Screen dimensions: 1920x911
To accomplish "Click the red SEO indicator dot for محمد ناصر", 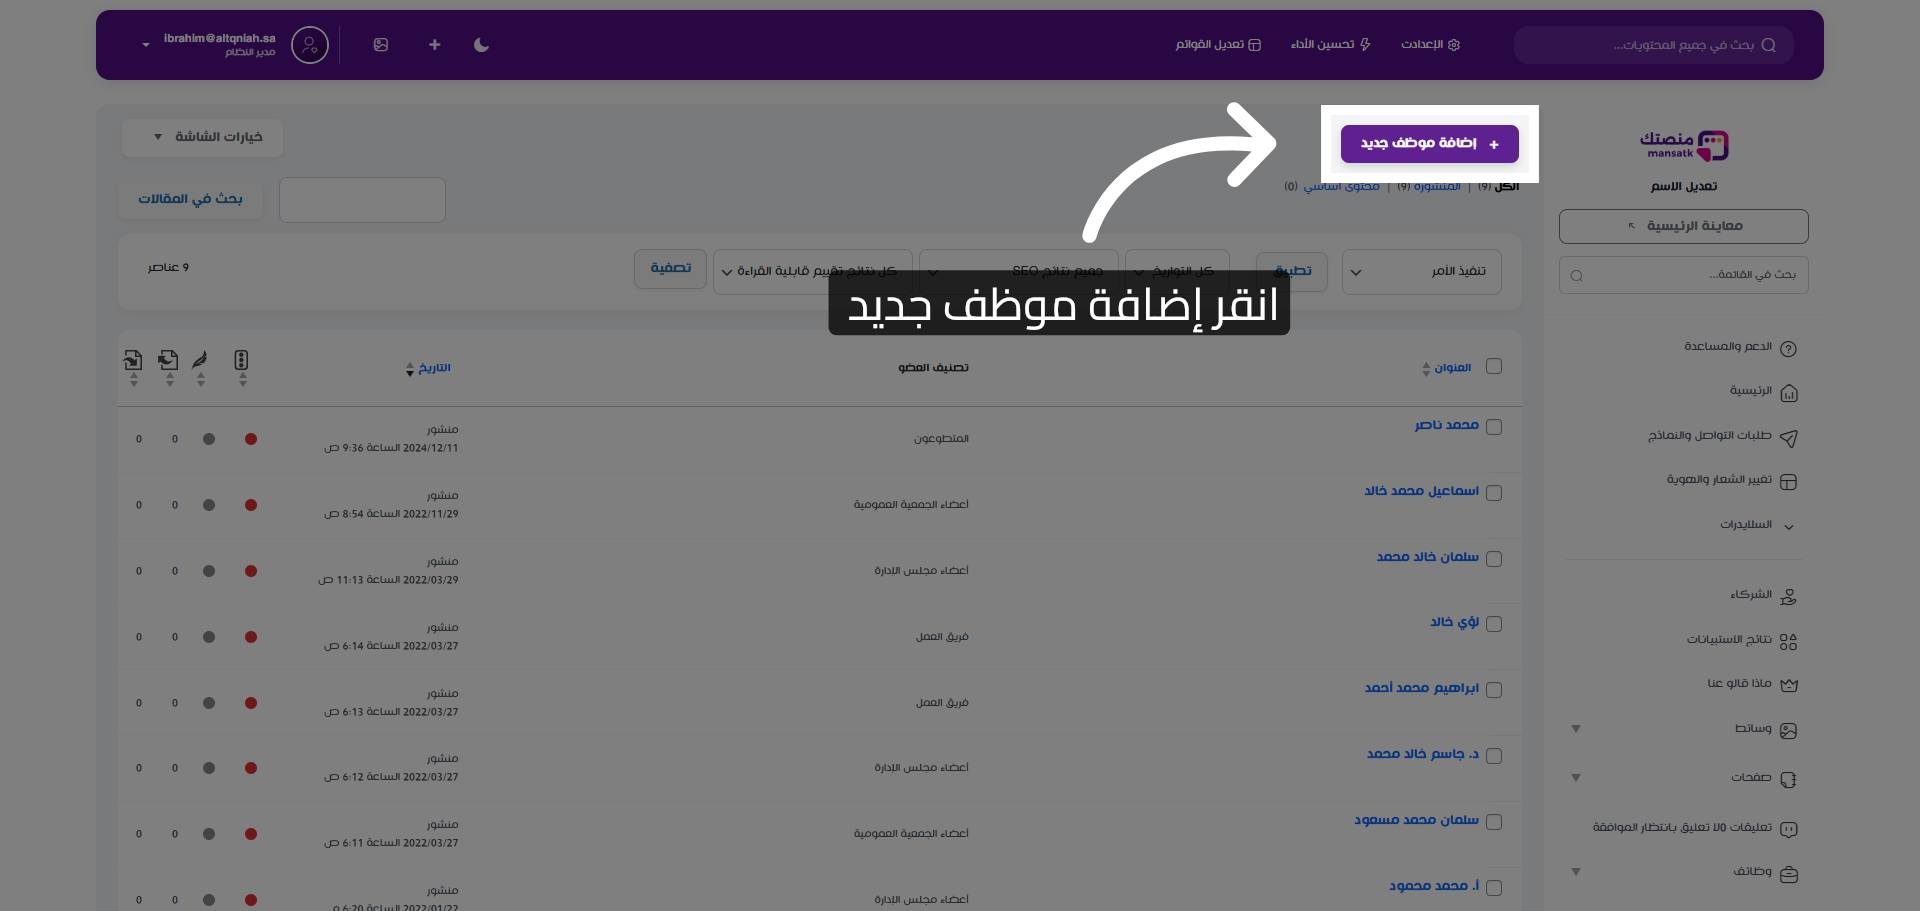I will 251,438.
